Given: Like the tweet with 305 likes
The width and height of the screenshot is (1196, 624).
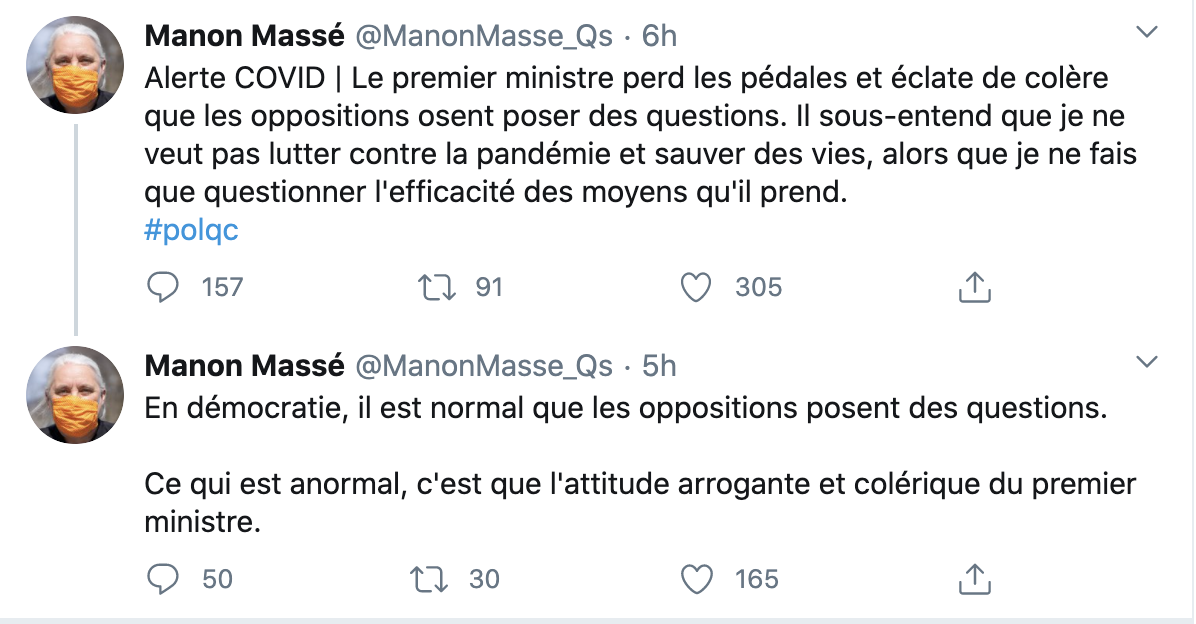Looking at the screenshot, I should click(696, 288).
